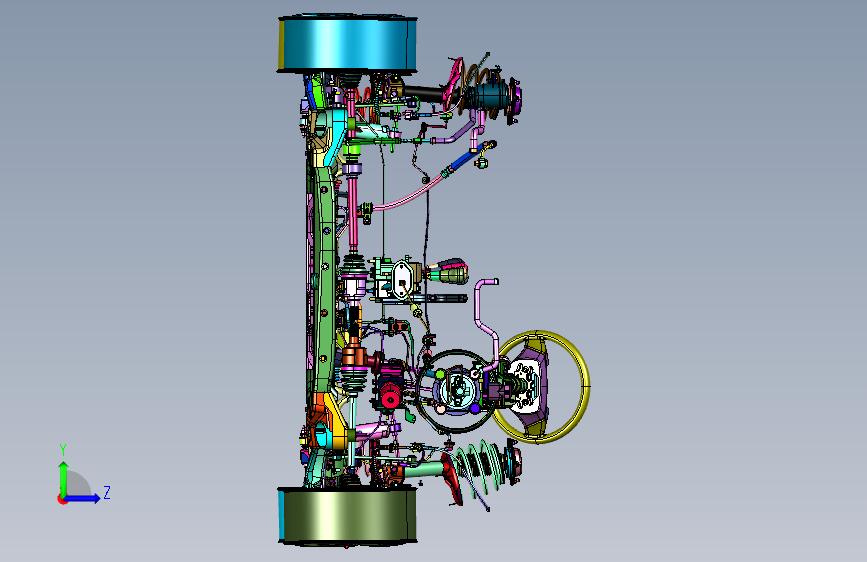This screenshot has height=562, width=867.
Task: Pick the red cylindrical motor component
Action: 390,398
